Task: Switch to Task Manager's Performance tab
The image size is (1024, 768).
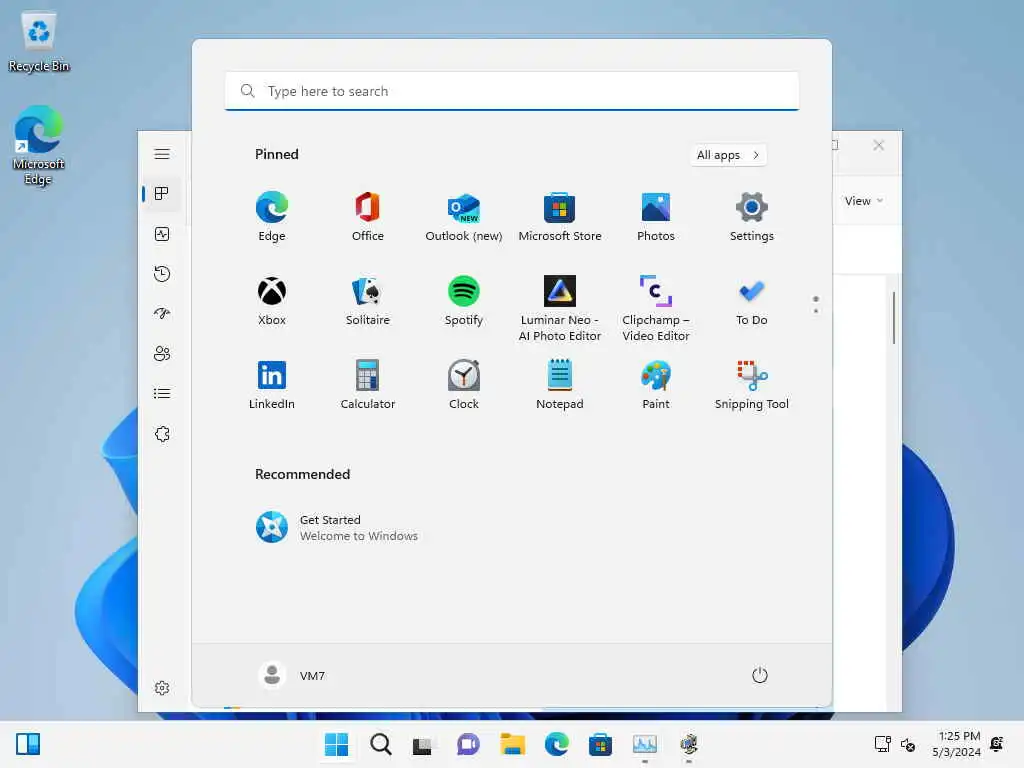Action: (x=162, y=234)
